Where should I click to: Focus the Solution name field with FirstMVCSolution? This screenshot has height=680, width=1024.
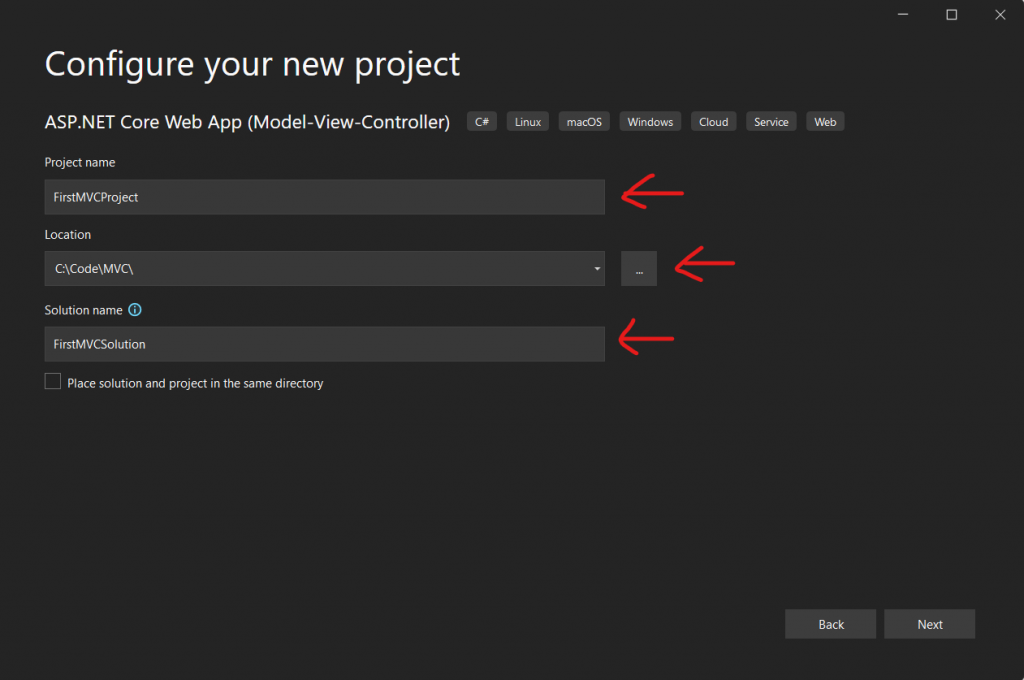point(324,344)
